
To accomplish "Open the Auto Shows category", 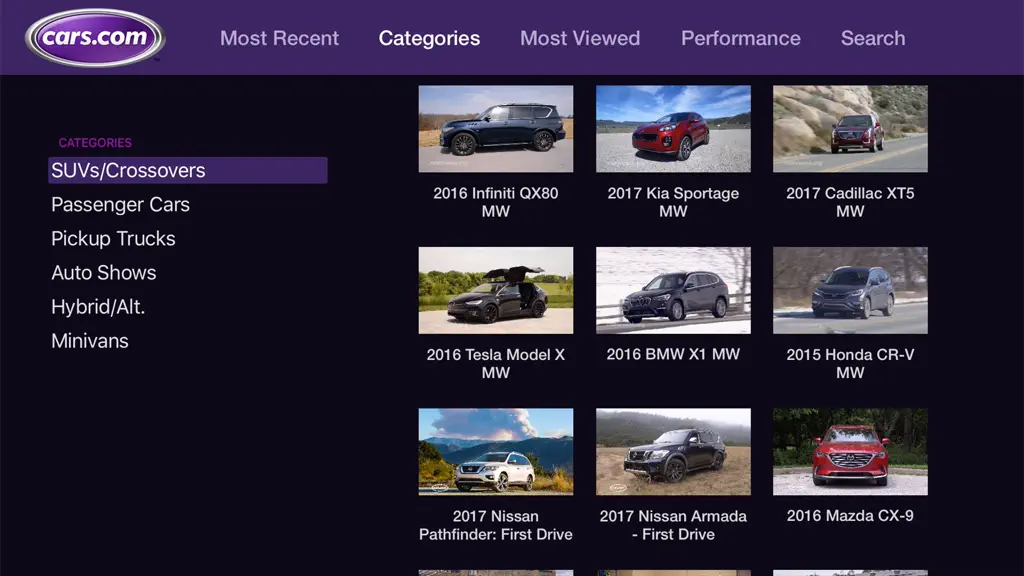I will pos(103,272).
